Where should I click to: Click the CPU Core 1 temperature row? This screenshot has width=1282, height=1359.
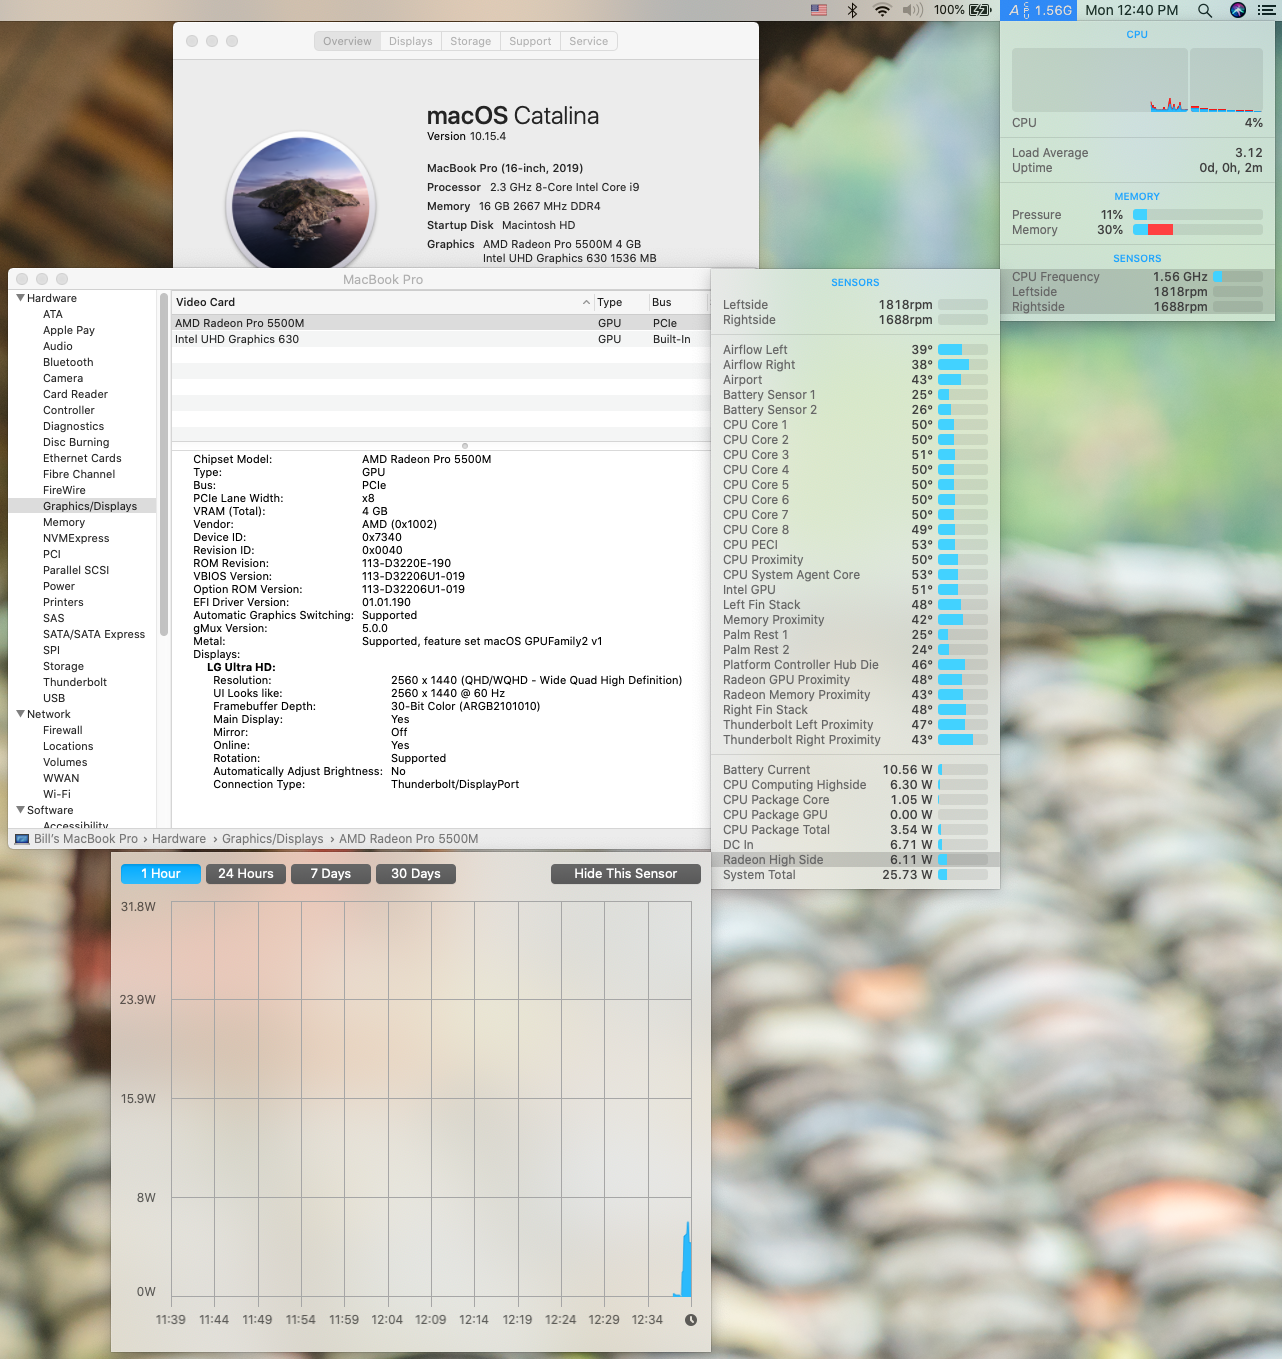point(855,425)
